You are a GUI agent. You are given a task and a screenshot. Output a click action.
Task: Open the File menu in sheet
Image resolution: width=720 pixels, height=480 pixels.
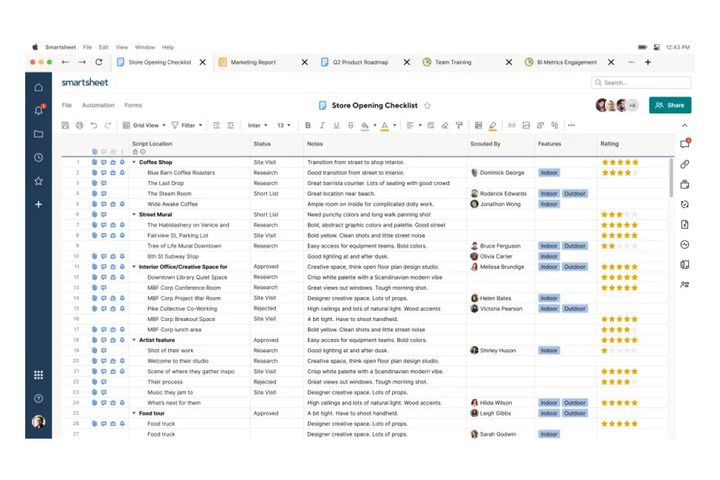click(x=67, y=105)
